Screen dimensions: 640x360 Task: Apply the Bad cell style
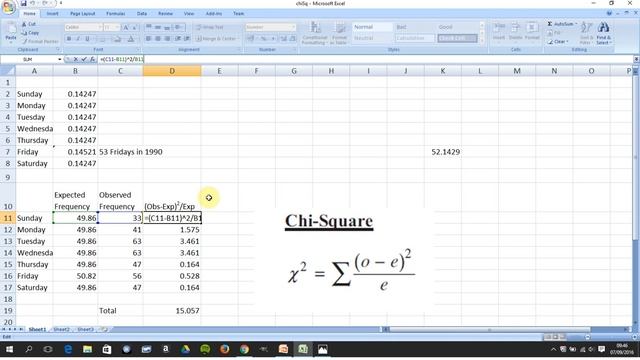coord(414,27)
